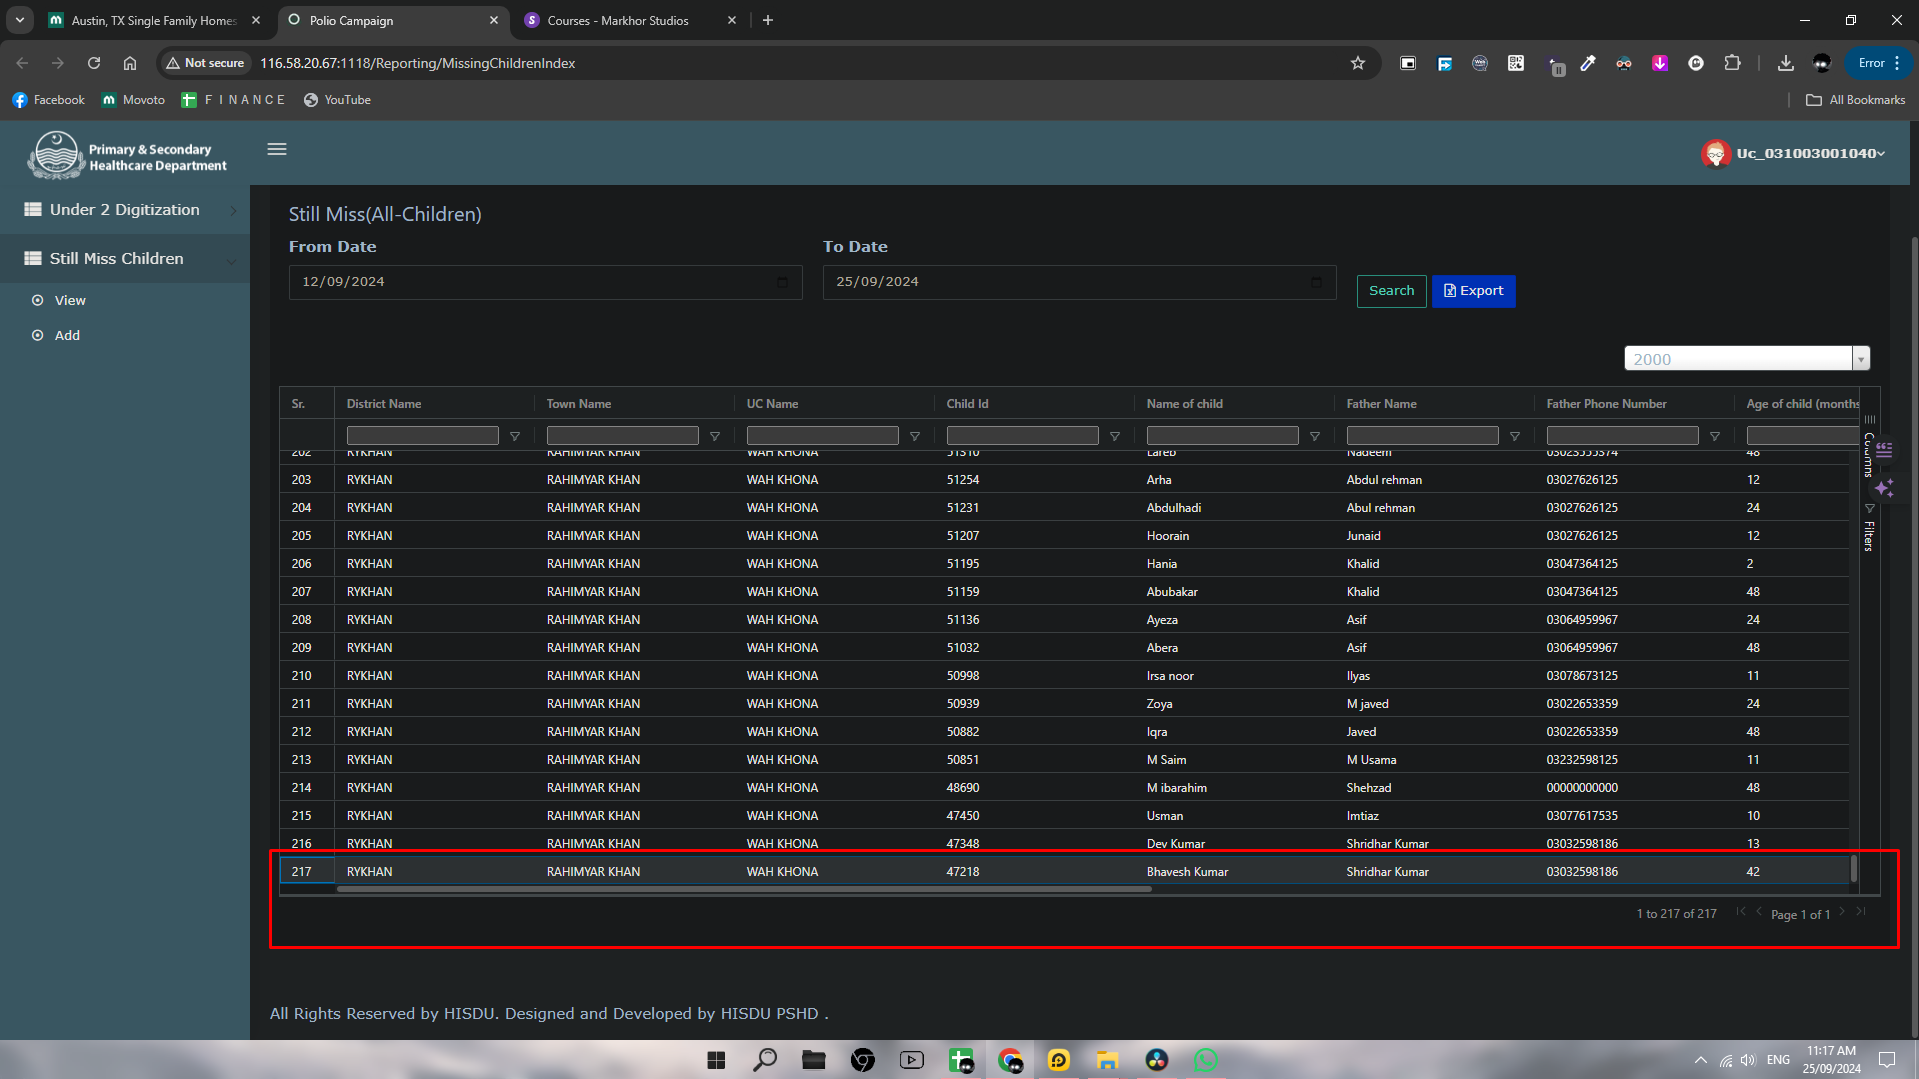Open the page size 2000 dropdown
The image size is (1919, 1079).
[1860, 359]
